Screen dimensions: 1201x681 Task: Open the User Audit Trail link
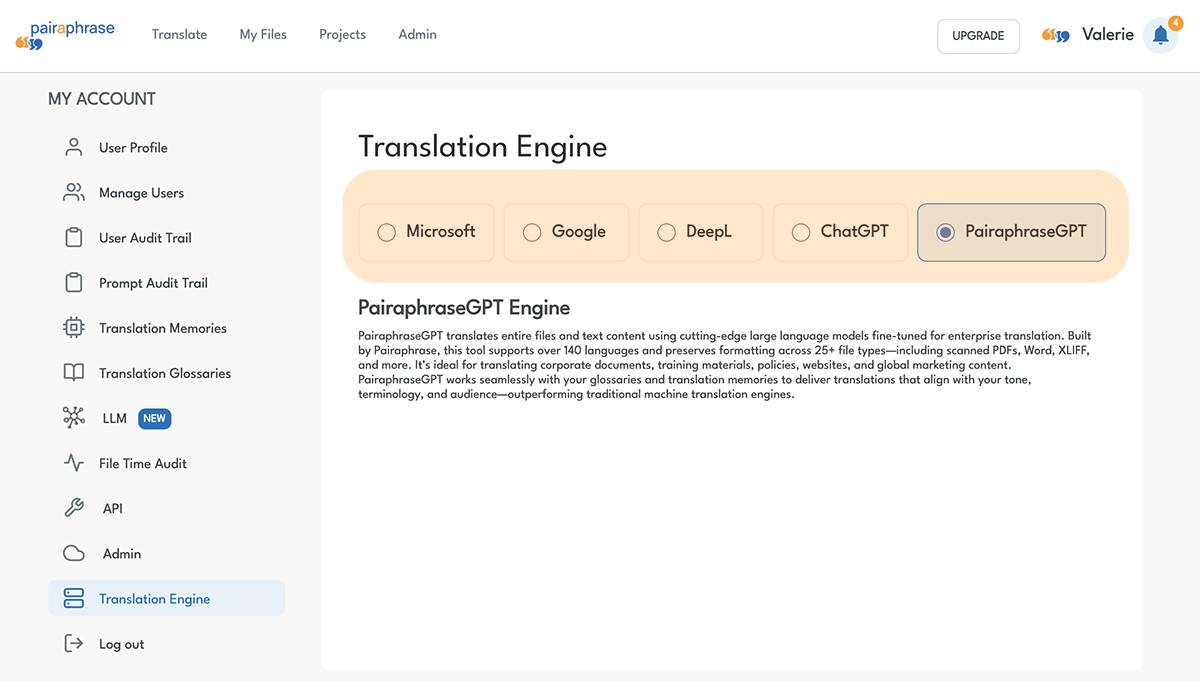coord(145,238)
